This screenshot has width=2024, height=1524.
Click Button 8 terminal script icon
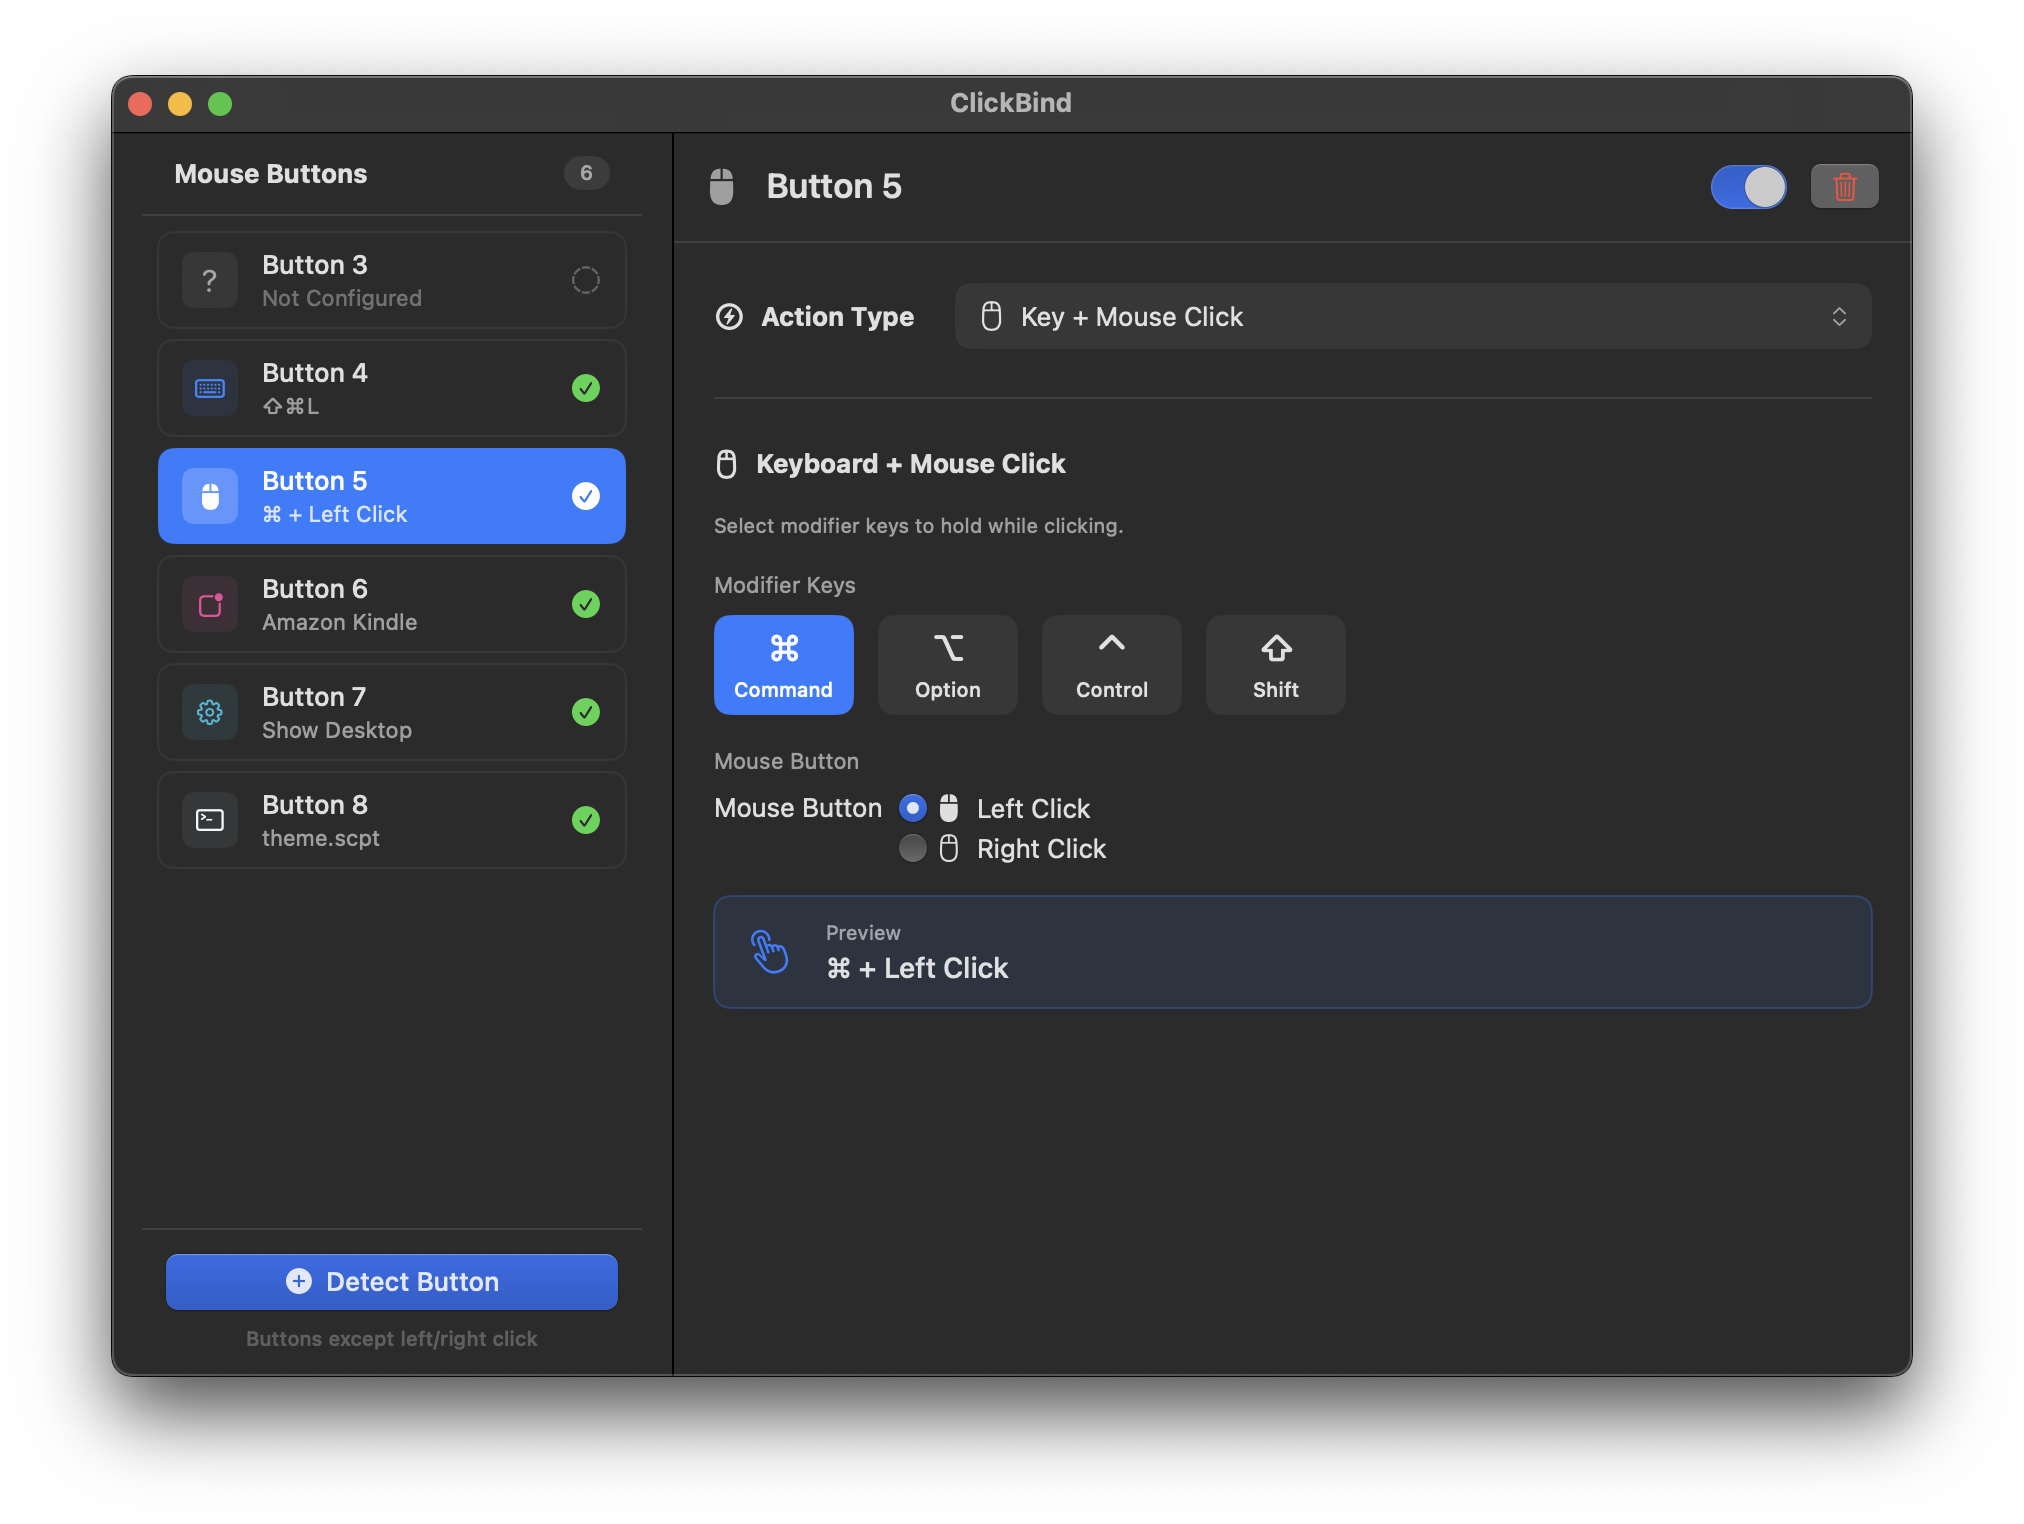coord(210,820)
